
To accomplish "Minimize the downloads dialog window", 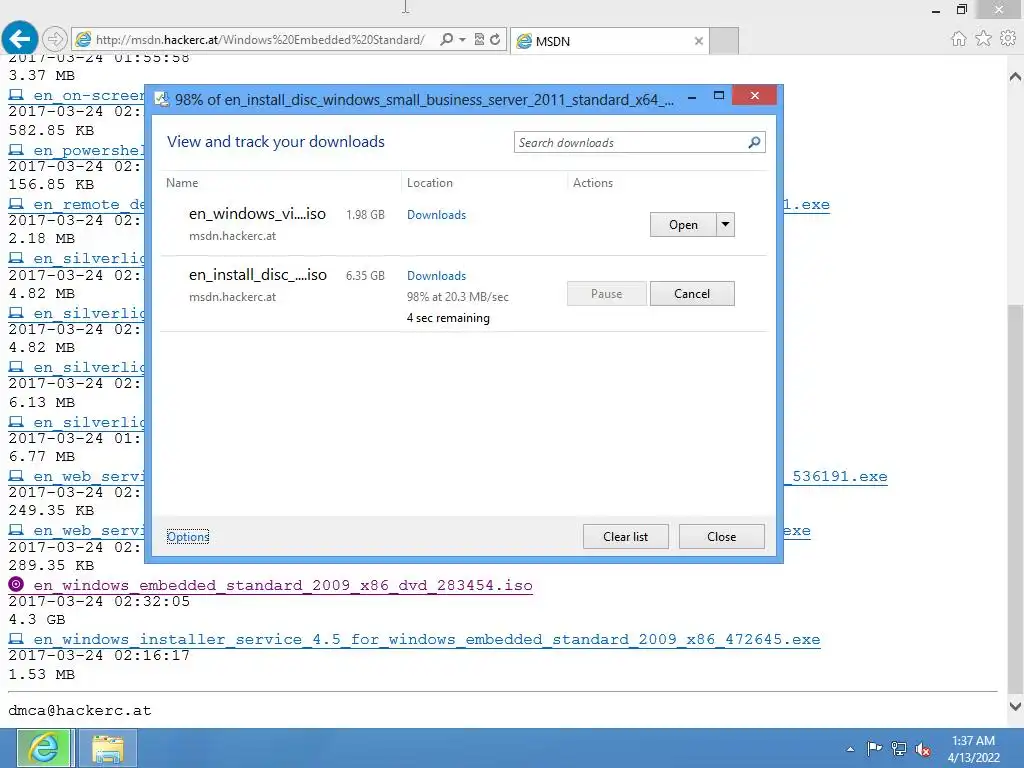I will pyautogui.click(x=692, y=97).
